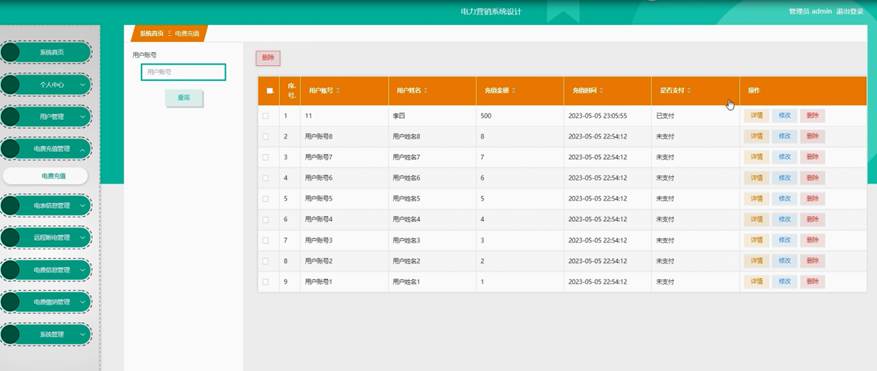Focus the 用户账号 search input field

tap(183, 72)
